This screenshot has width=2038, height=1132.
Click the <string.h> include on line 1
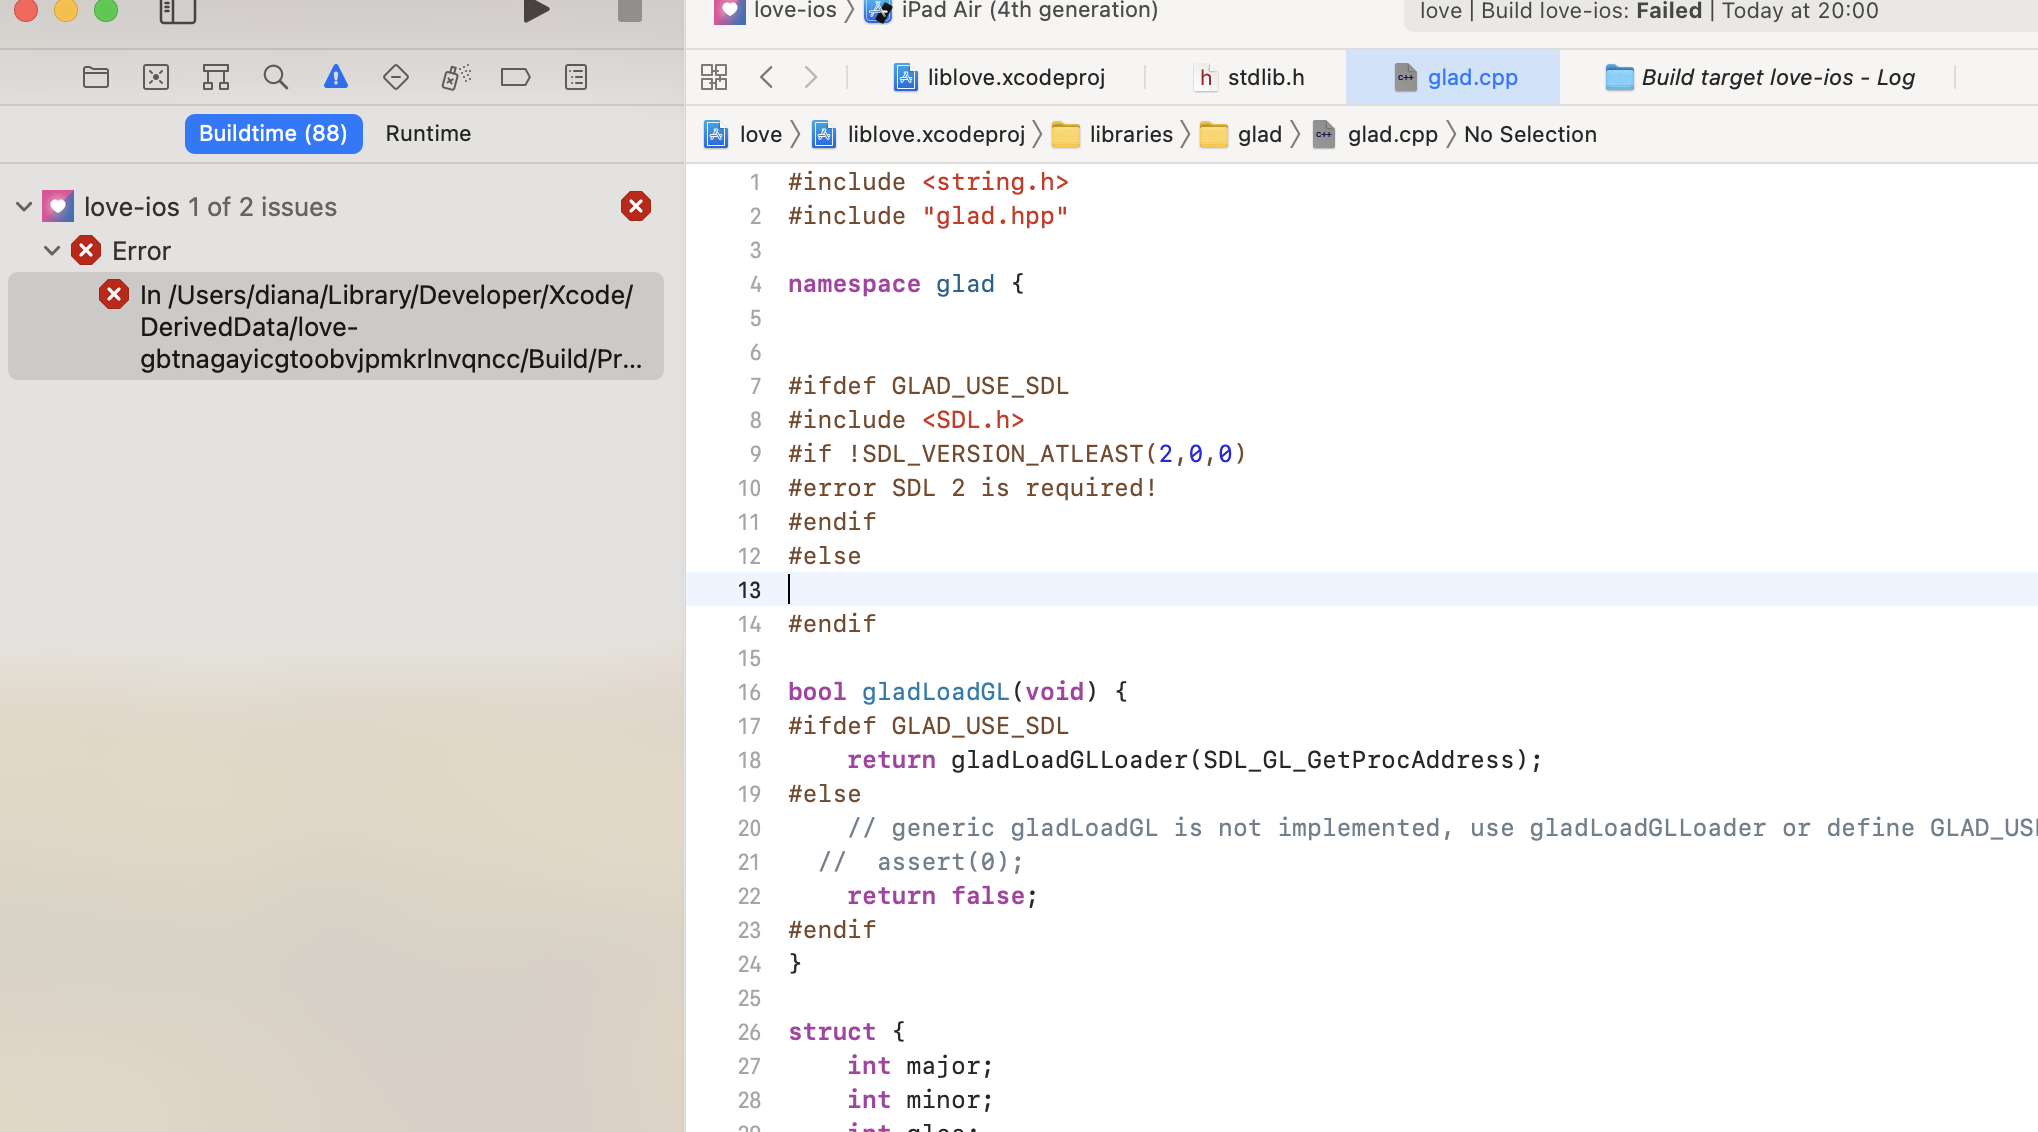[x=995, y=182]
